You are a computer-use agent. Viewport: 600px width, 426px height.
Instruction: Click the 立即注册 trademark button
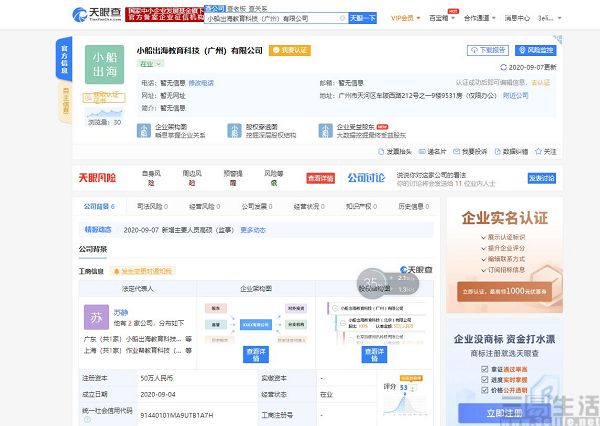(504, 413)
